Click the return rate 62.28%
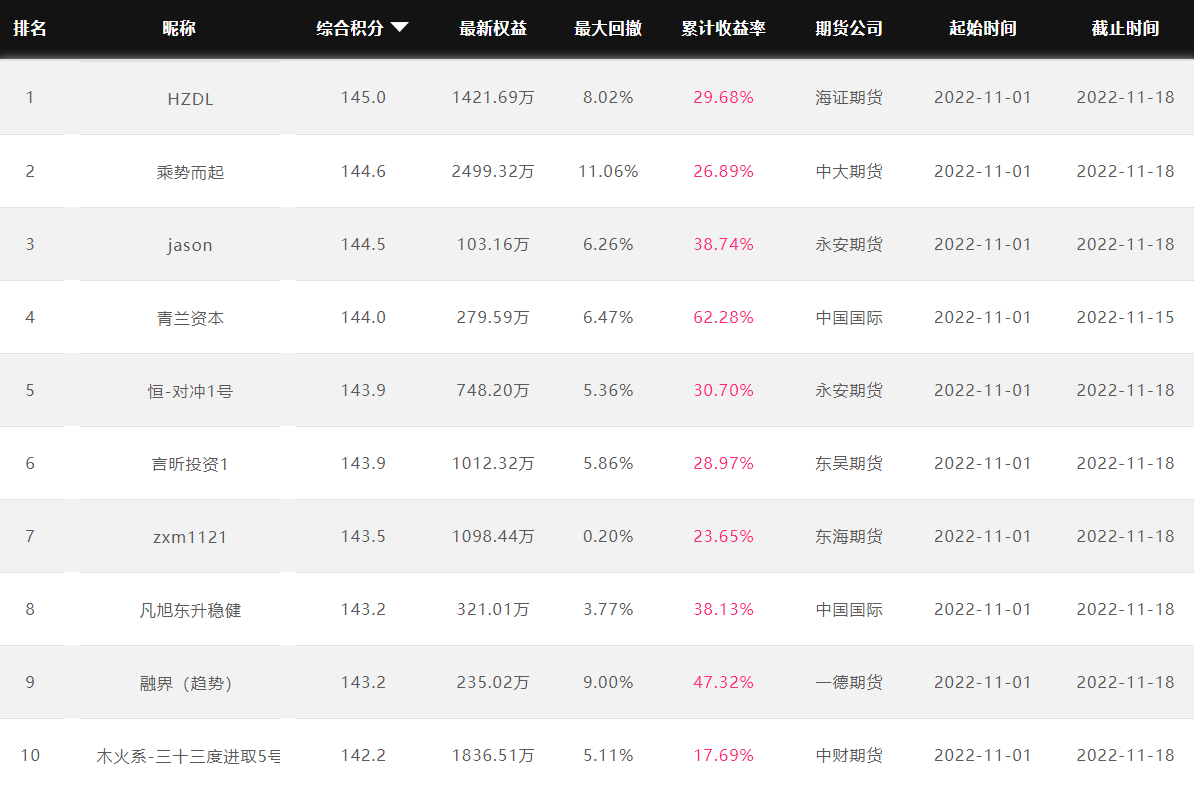1194x788 pixels. click(723, 317)
